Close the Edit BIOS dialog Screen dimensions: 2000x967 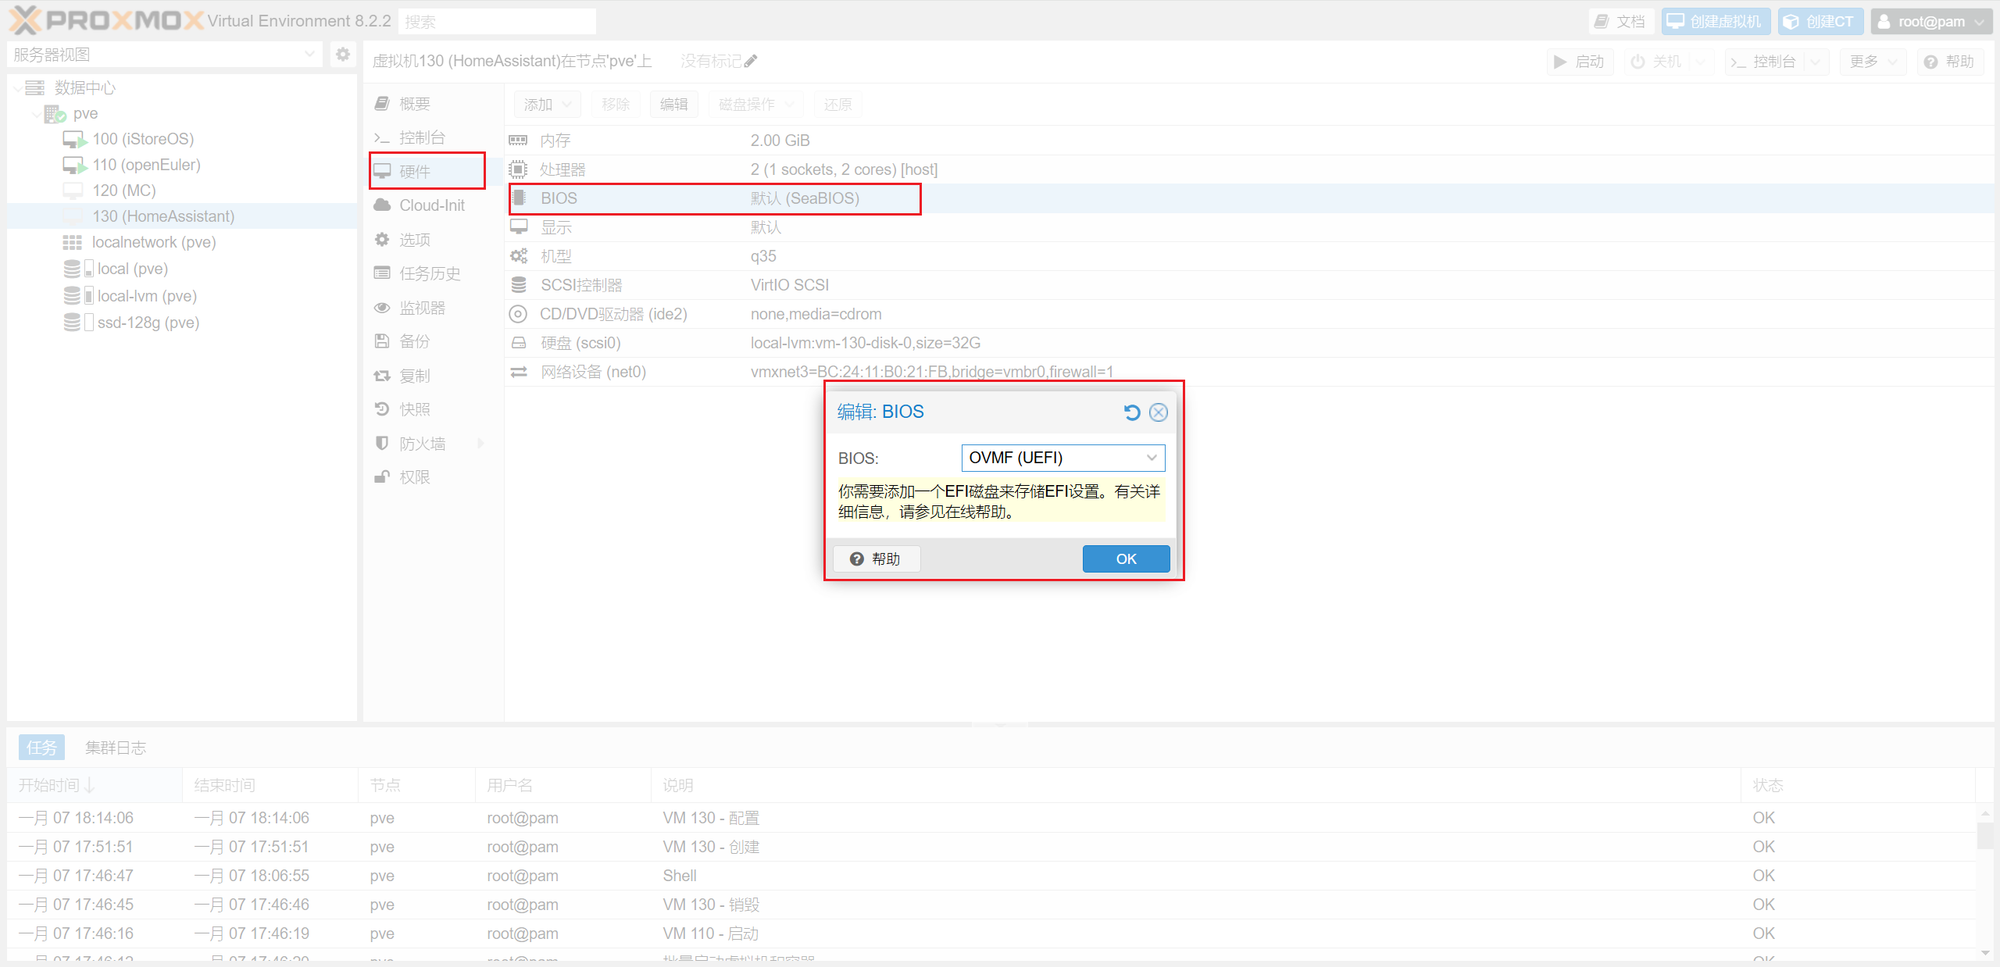[x=1158, y=412]
